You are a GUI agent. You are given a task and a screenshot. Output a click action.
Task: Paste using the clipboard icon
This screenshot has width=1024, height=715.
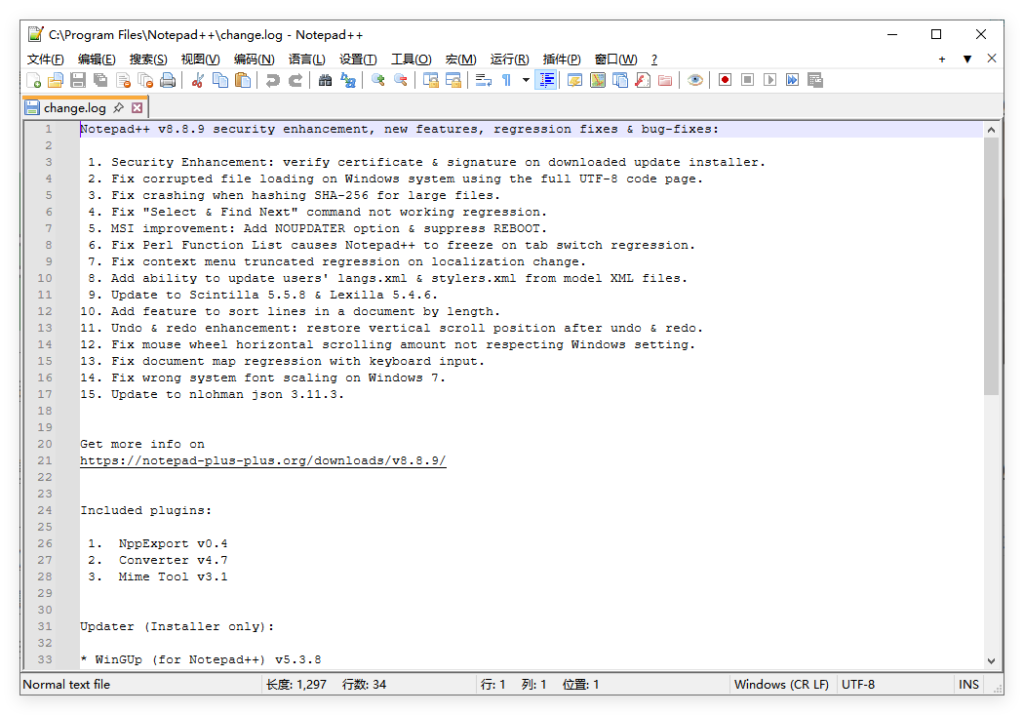(x=242, y=80)
